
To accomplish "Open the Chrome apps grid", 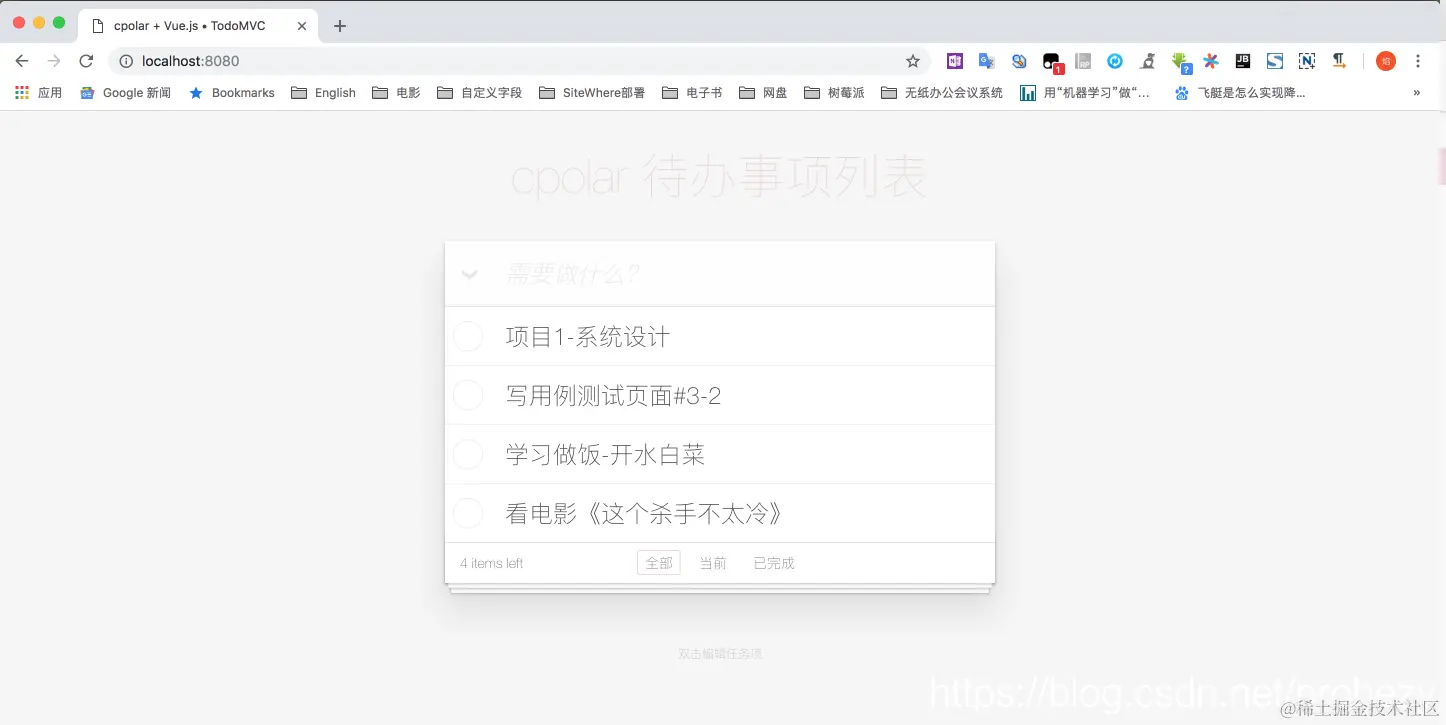I will [x=21, y=92].
